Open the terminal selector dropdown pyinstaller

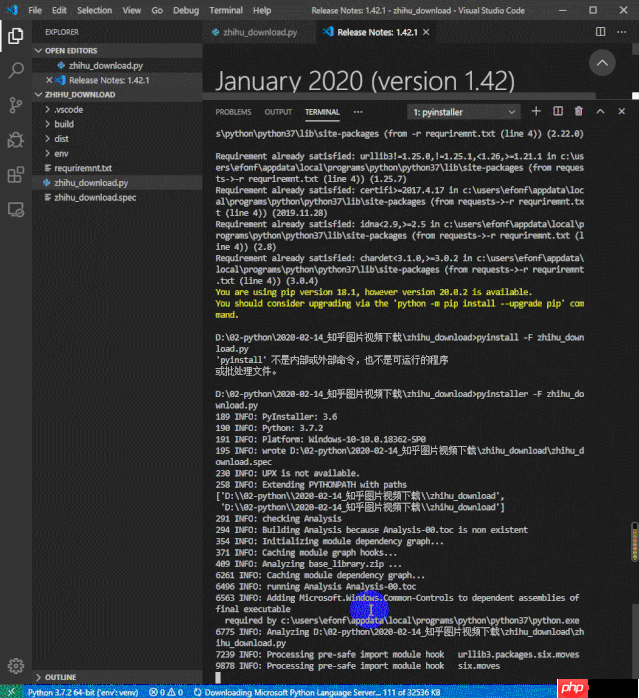pyautogui.click(x=464, y=112)
